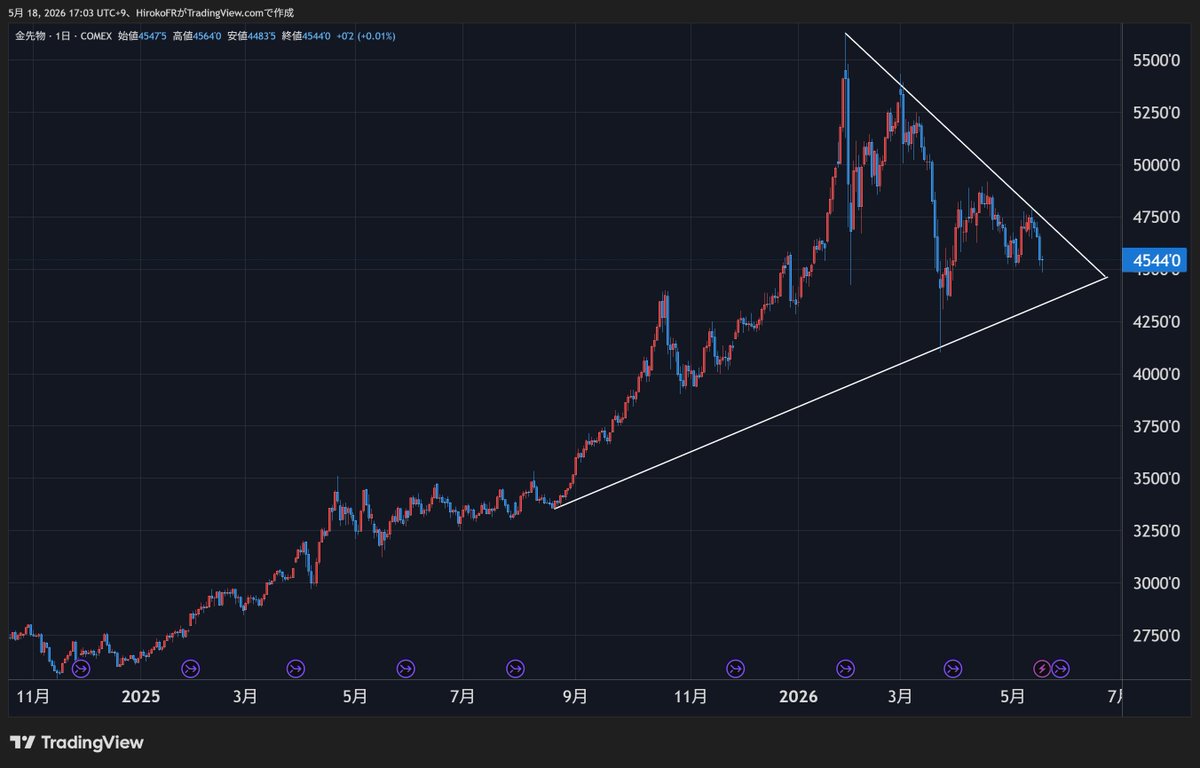This screenshot has width=1200, height=768.
Task: Click the 2026 label on time axis
Action: [799, 696]
